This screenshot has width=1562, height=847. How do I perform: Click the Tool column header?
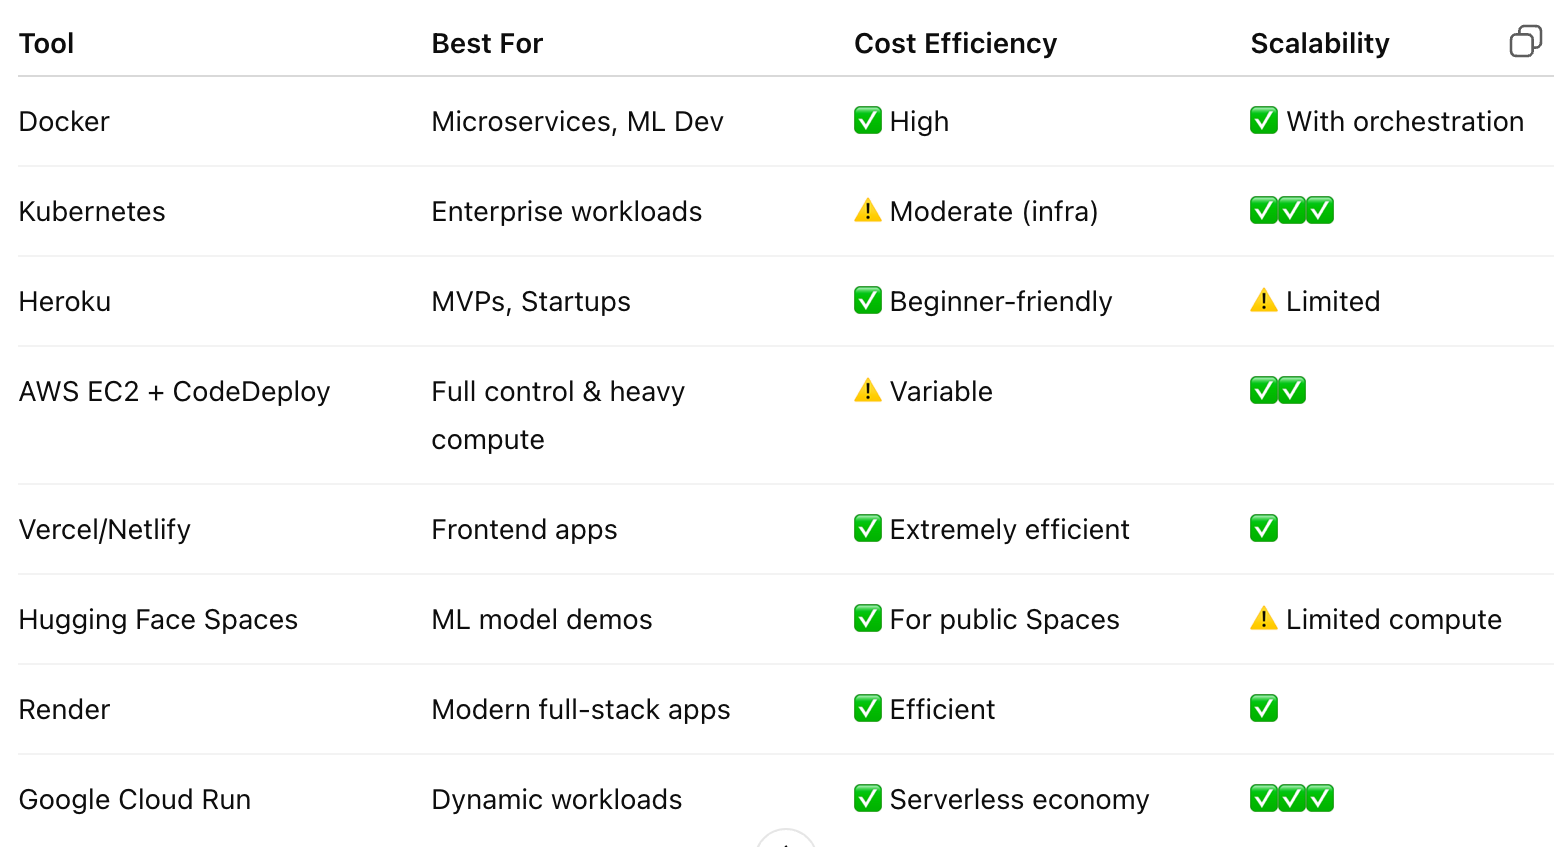tap(47, 44)
